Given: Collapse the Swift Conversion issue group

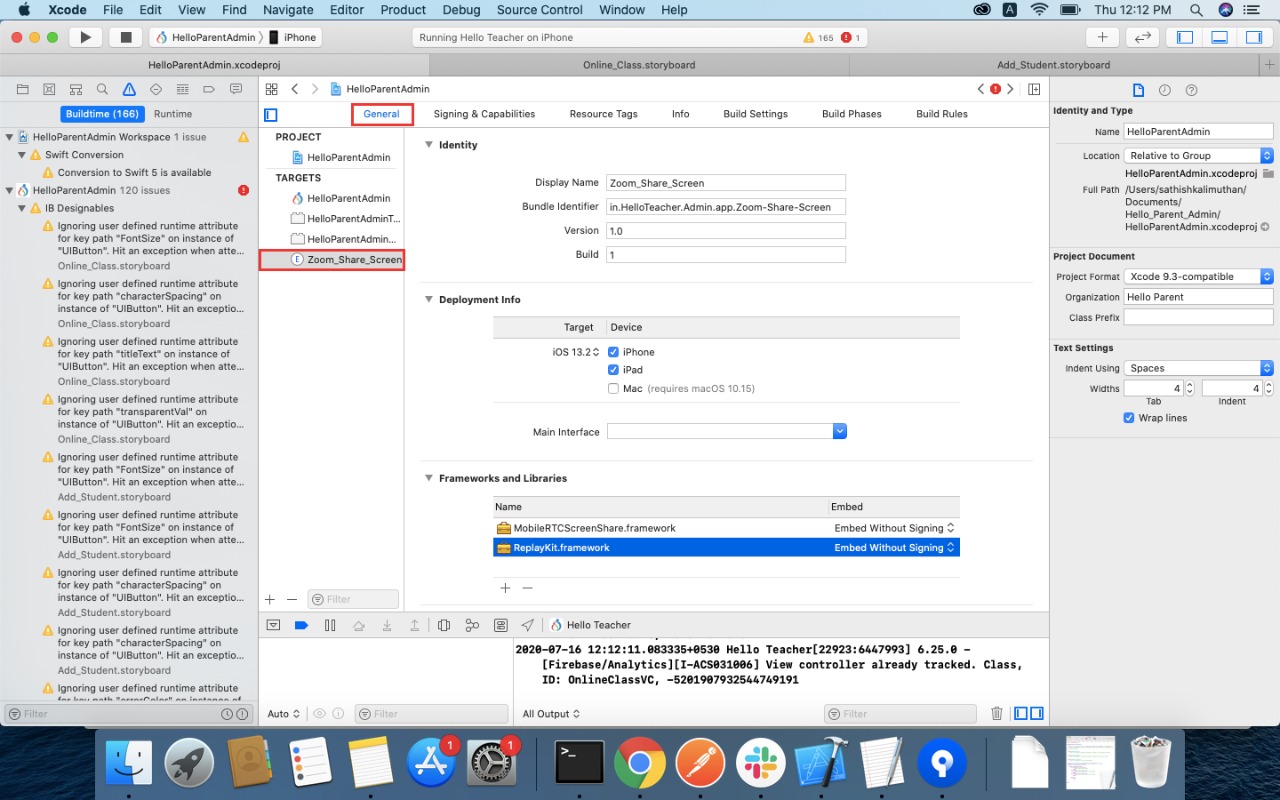Looking at the screenshot, I should 22,155.
